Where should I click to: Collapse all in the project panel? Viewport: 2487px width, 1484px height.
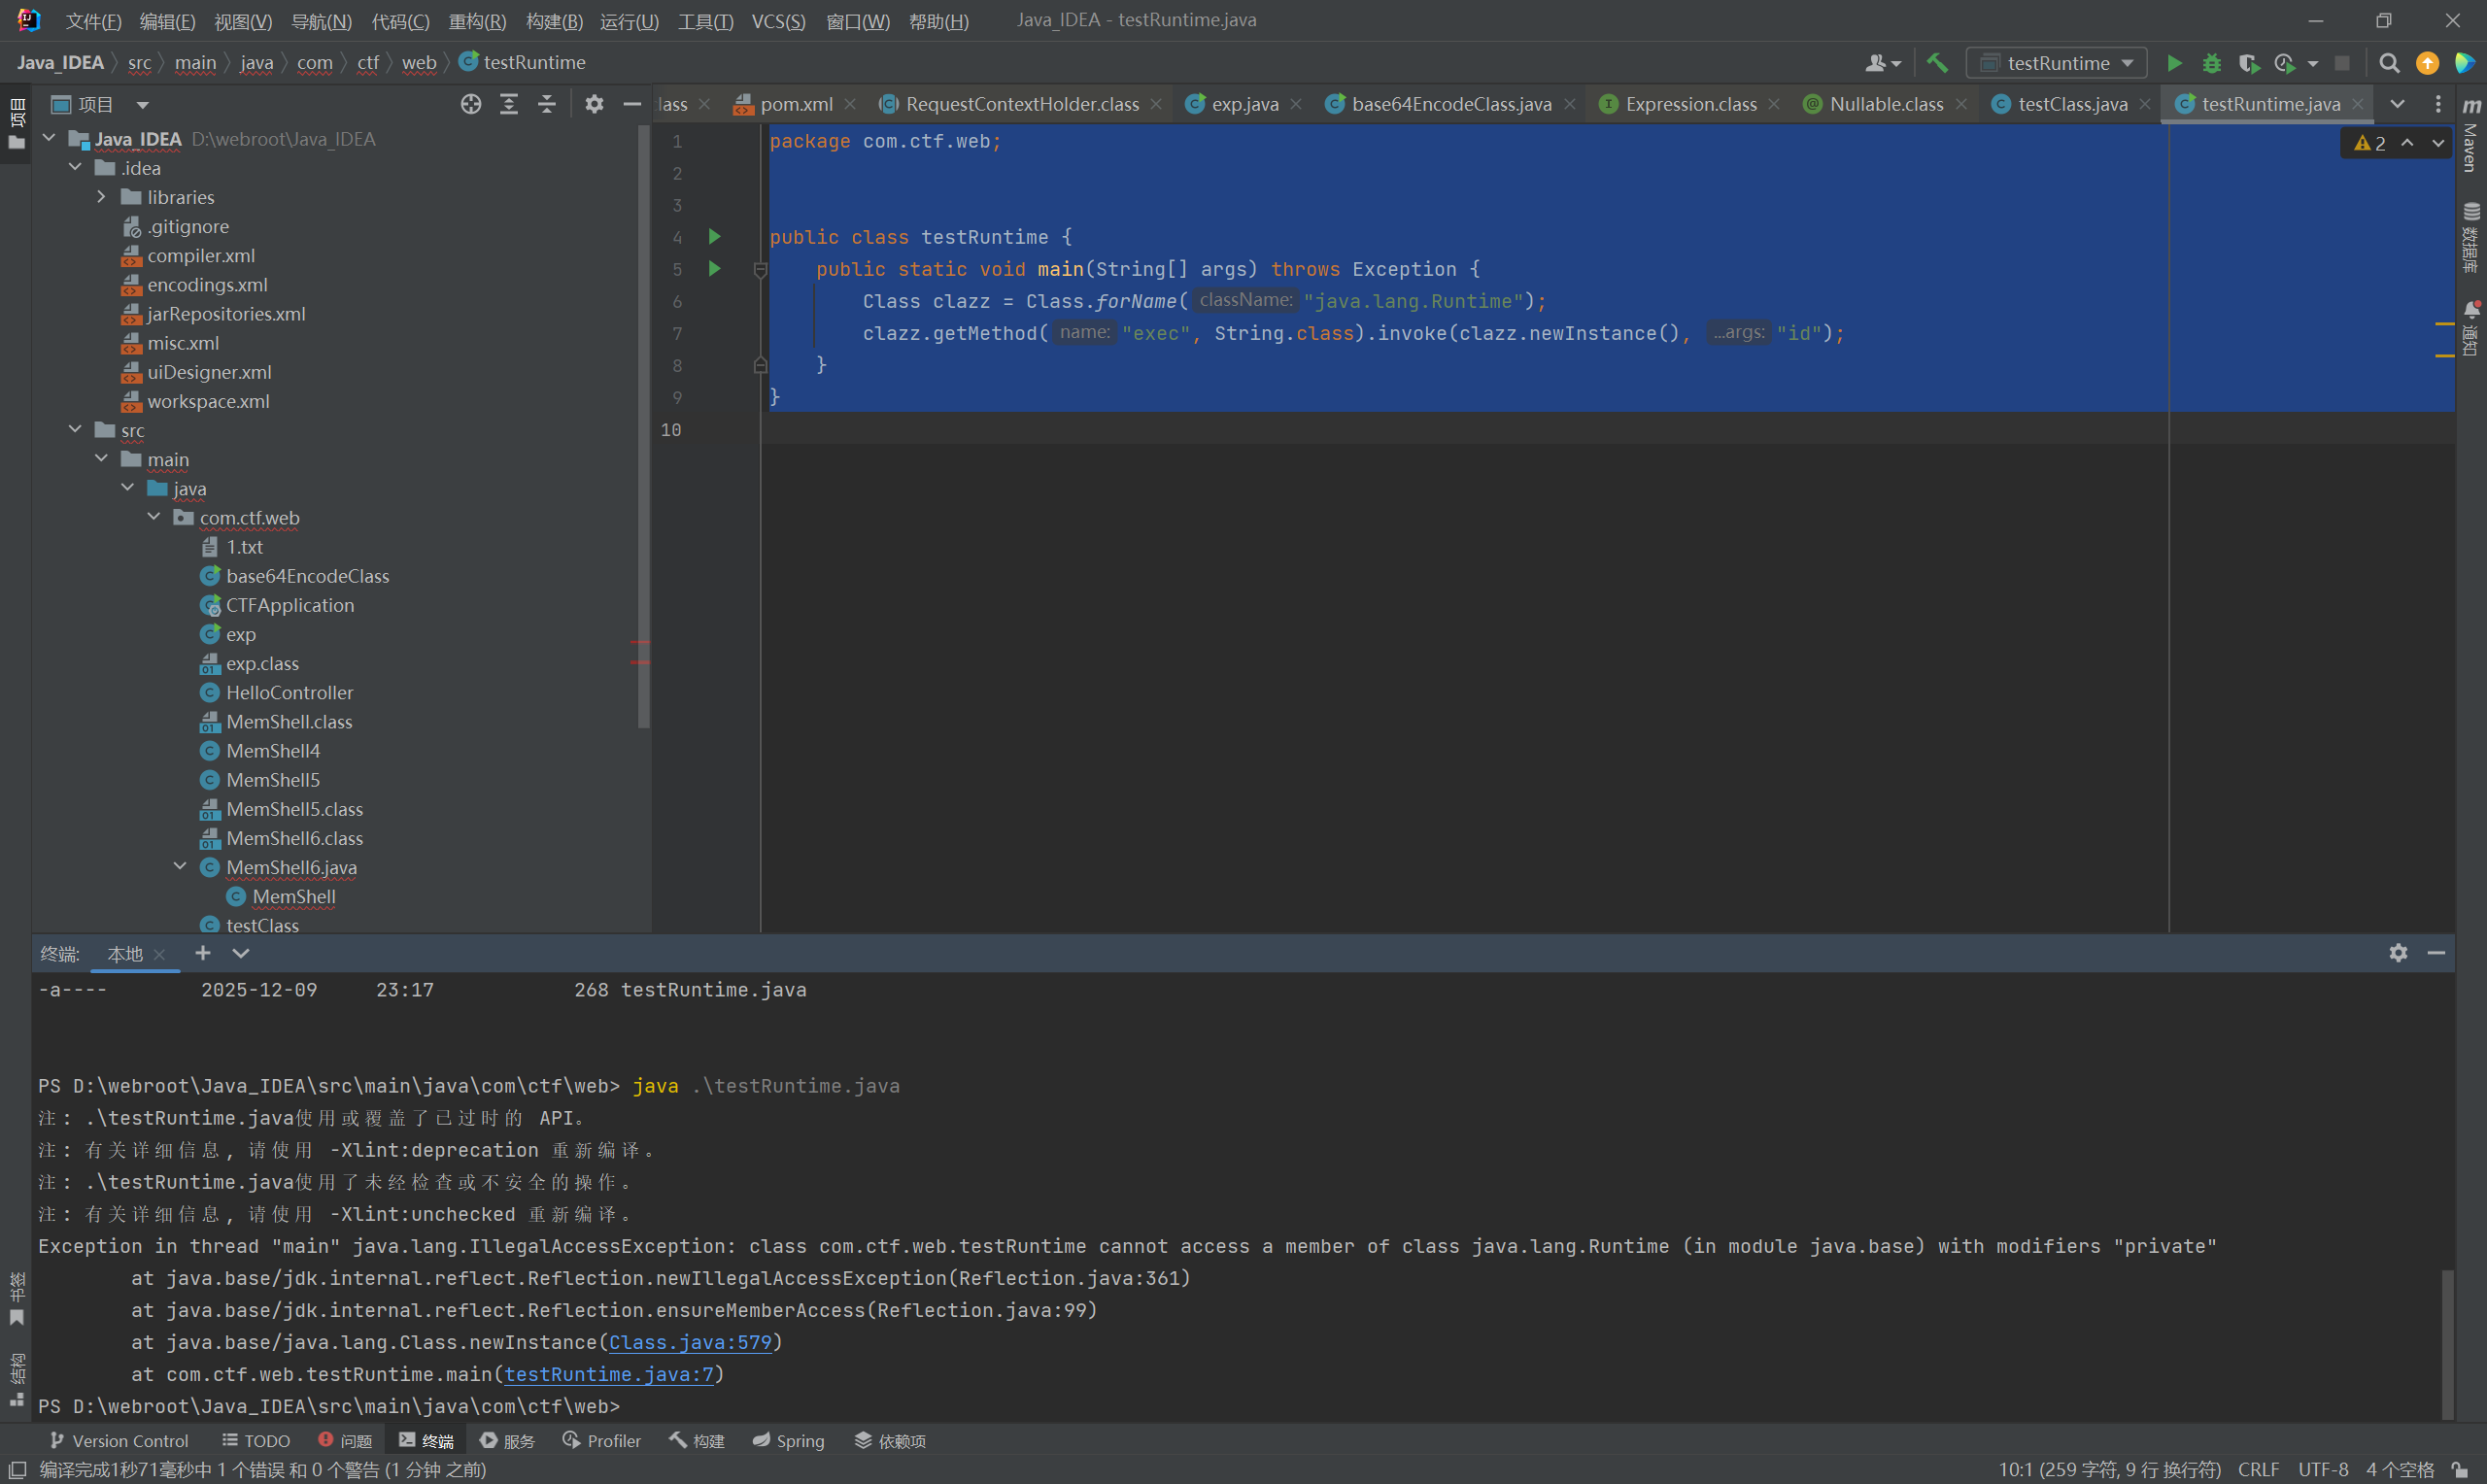547,104
